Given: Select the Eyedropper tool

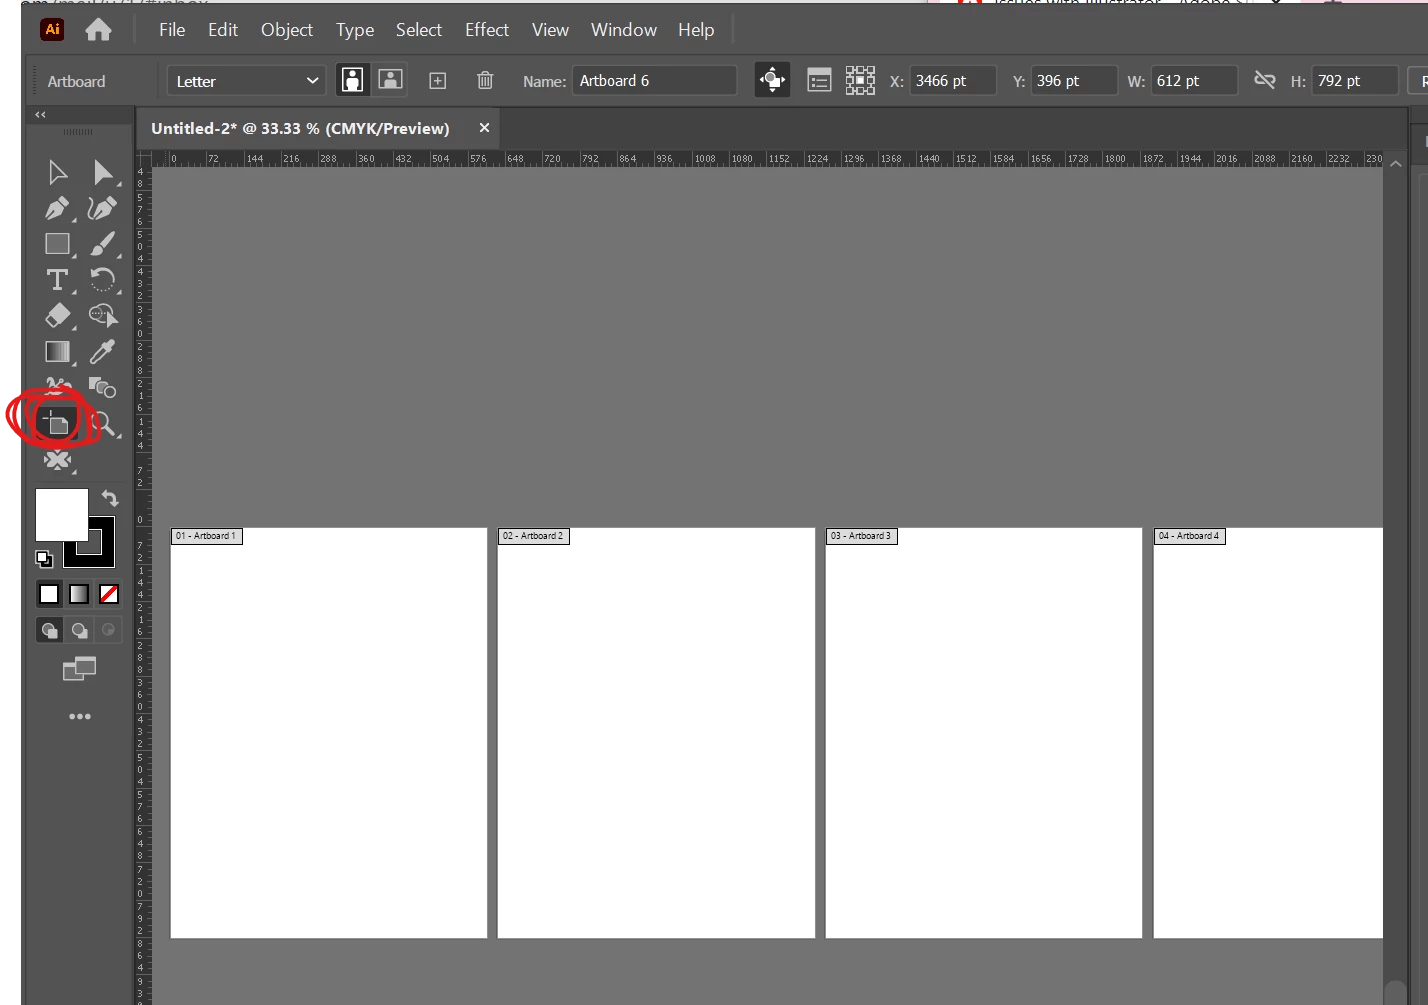Looking at the screenshot, I should pos(102,352).
